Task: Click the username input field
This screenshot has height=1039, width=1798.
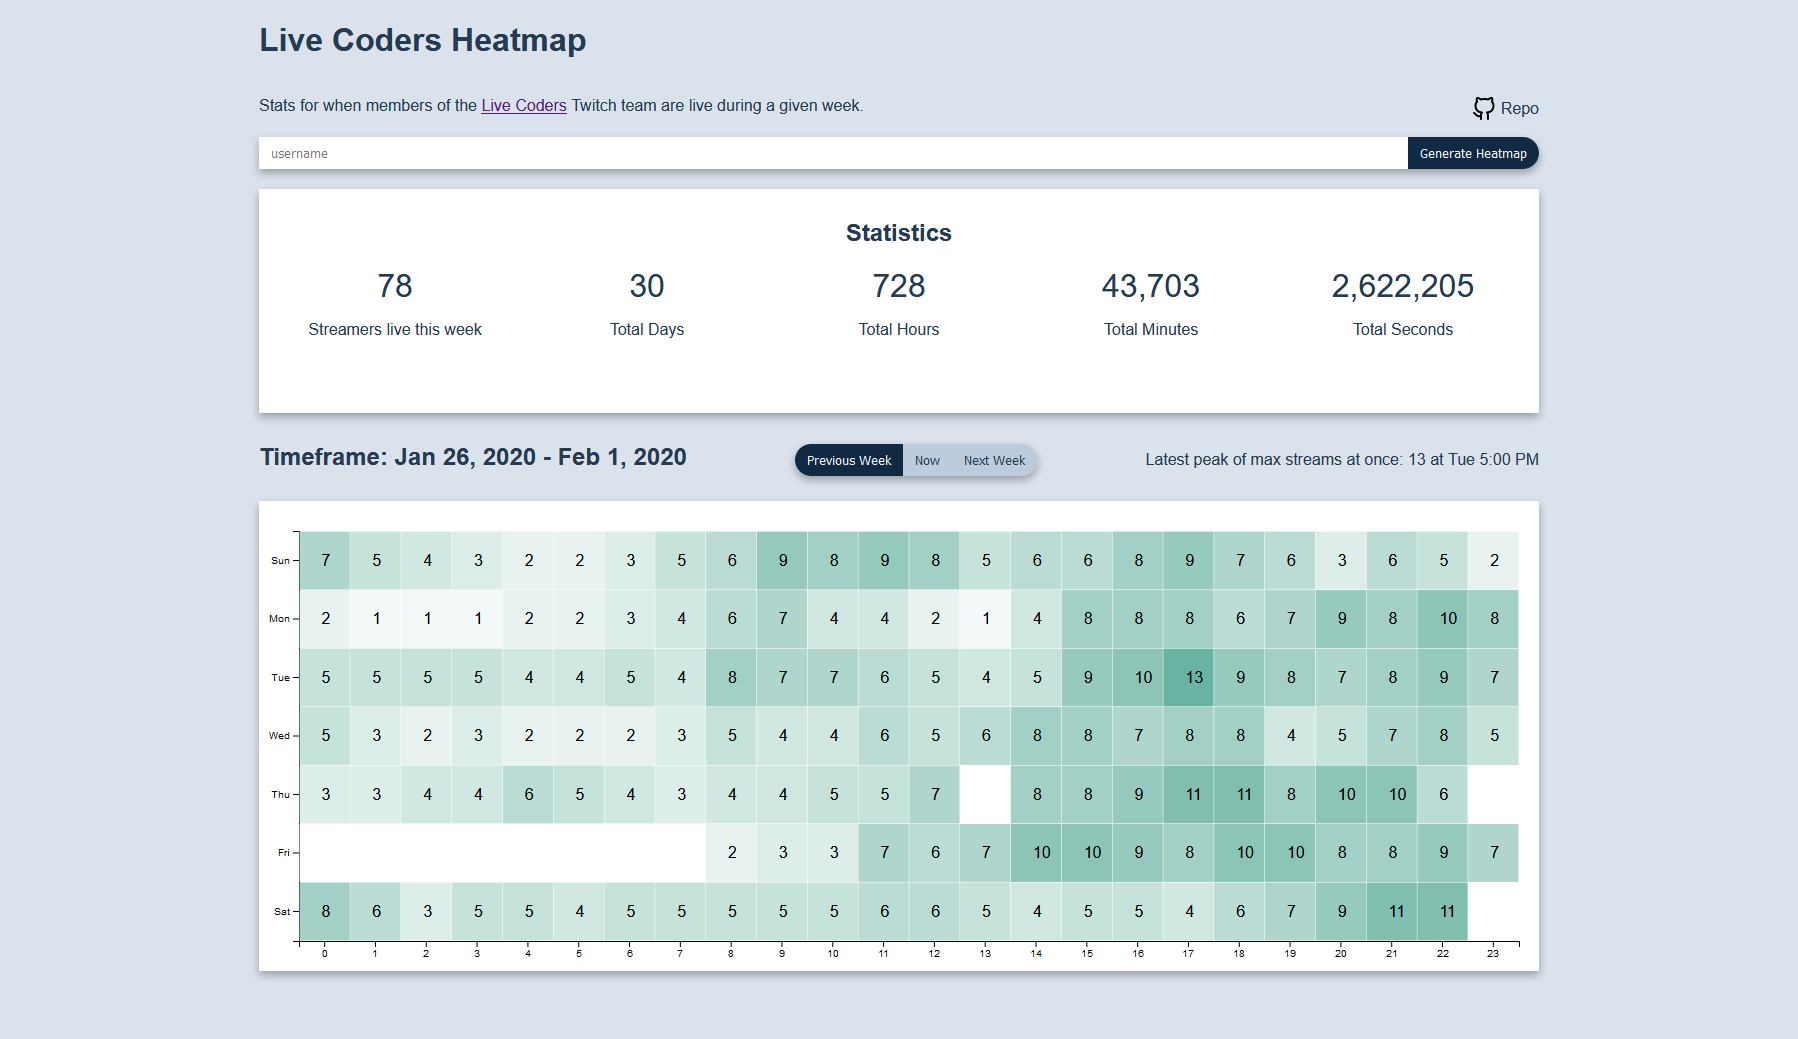Action: pyautogui.click(x=700, y=153)
